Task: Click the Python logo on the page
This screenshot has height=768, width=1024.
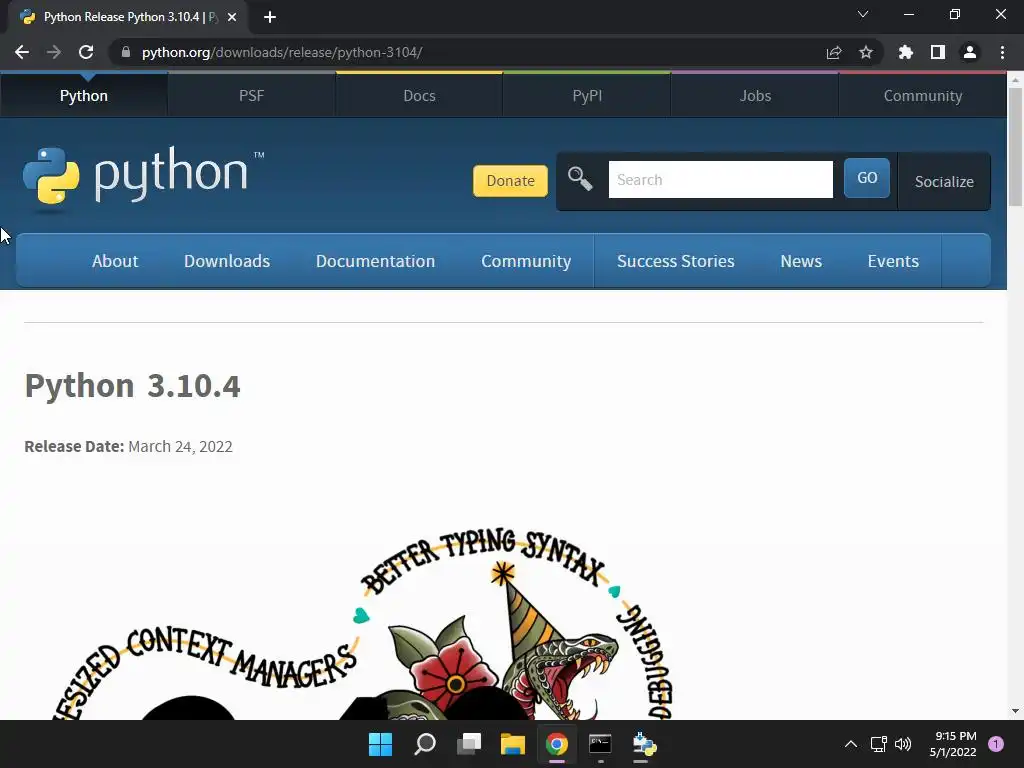Action: tap(144, 178)
